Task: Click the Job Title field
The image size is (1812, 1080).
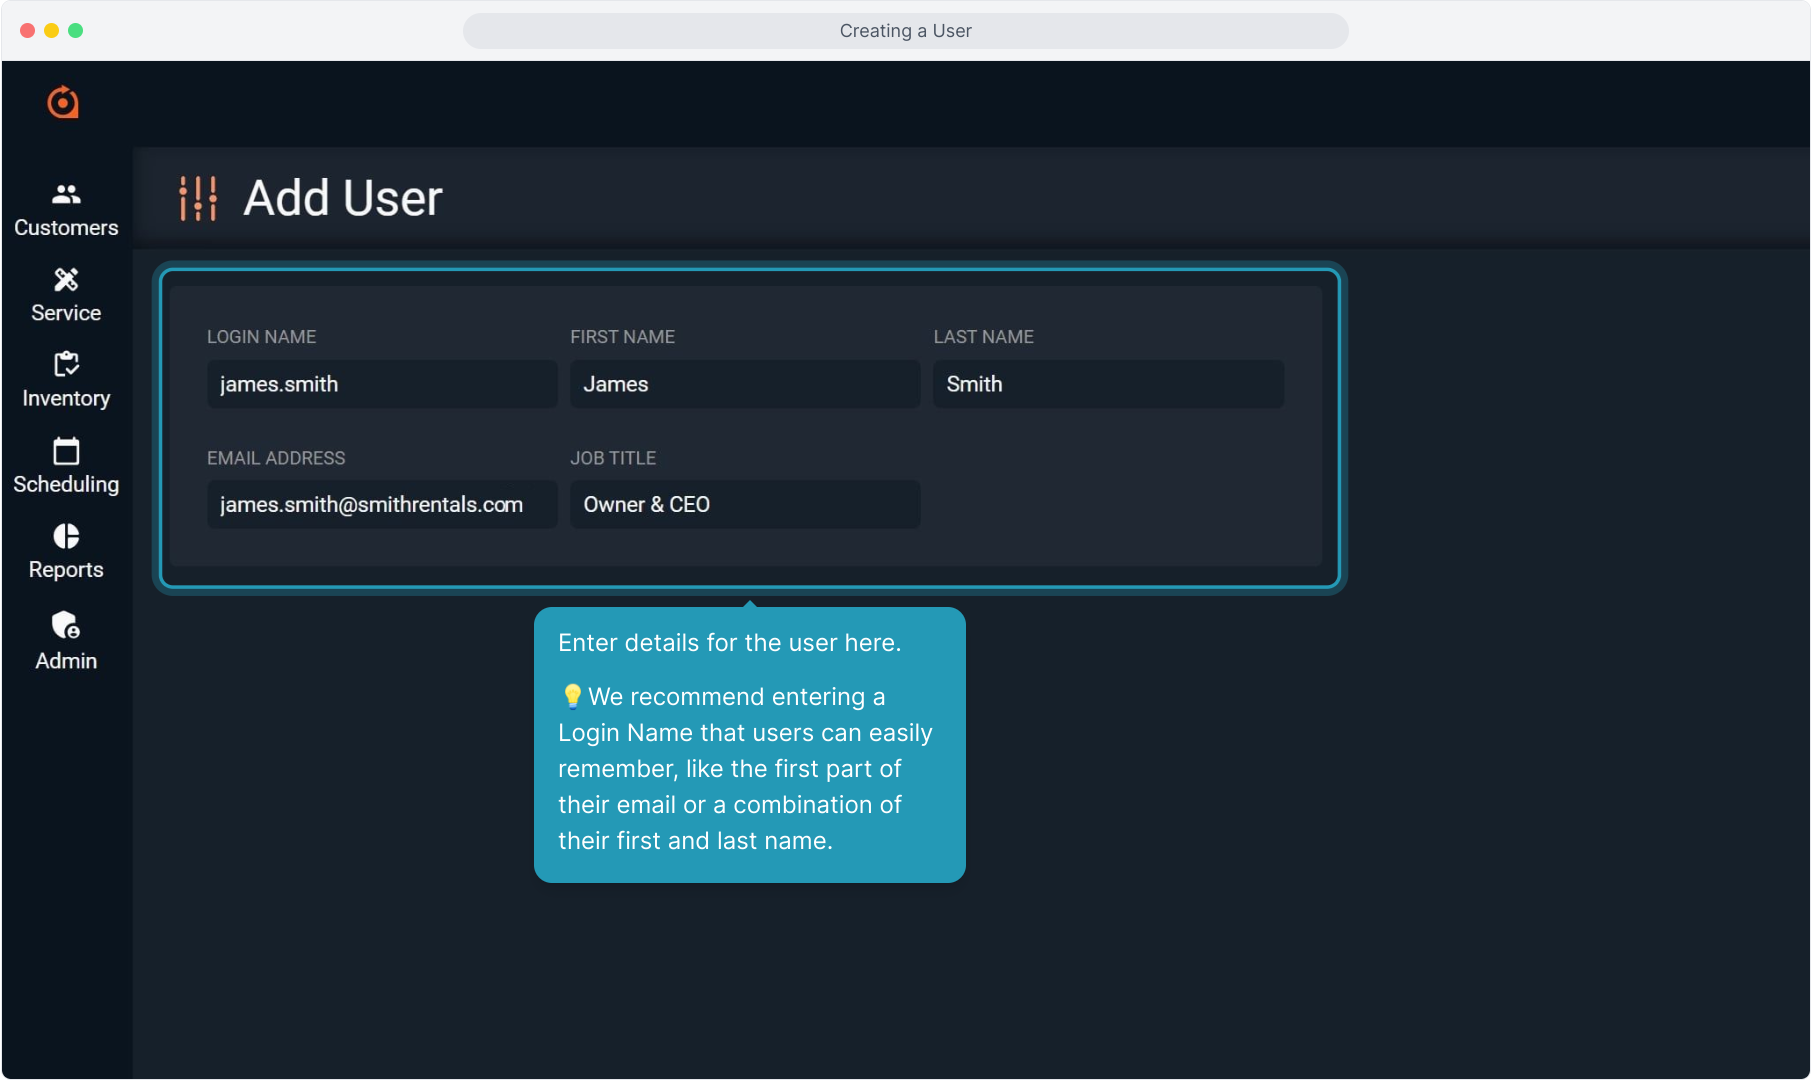Action: click(744, 505)
